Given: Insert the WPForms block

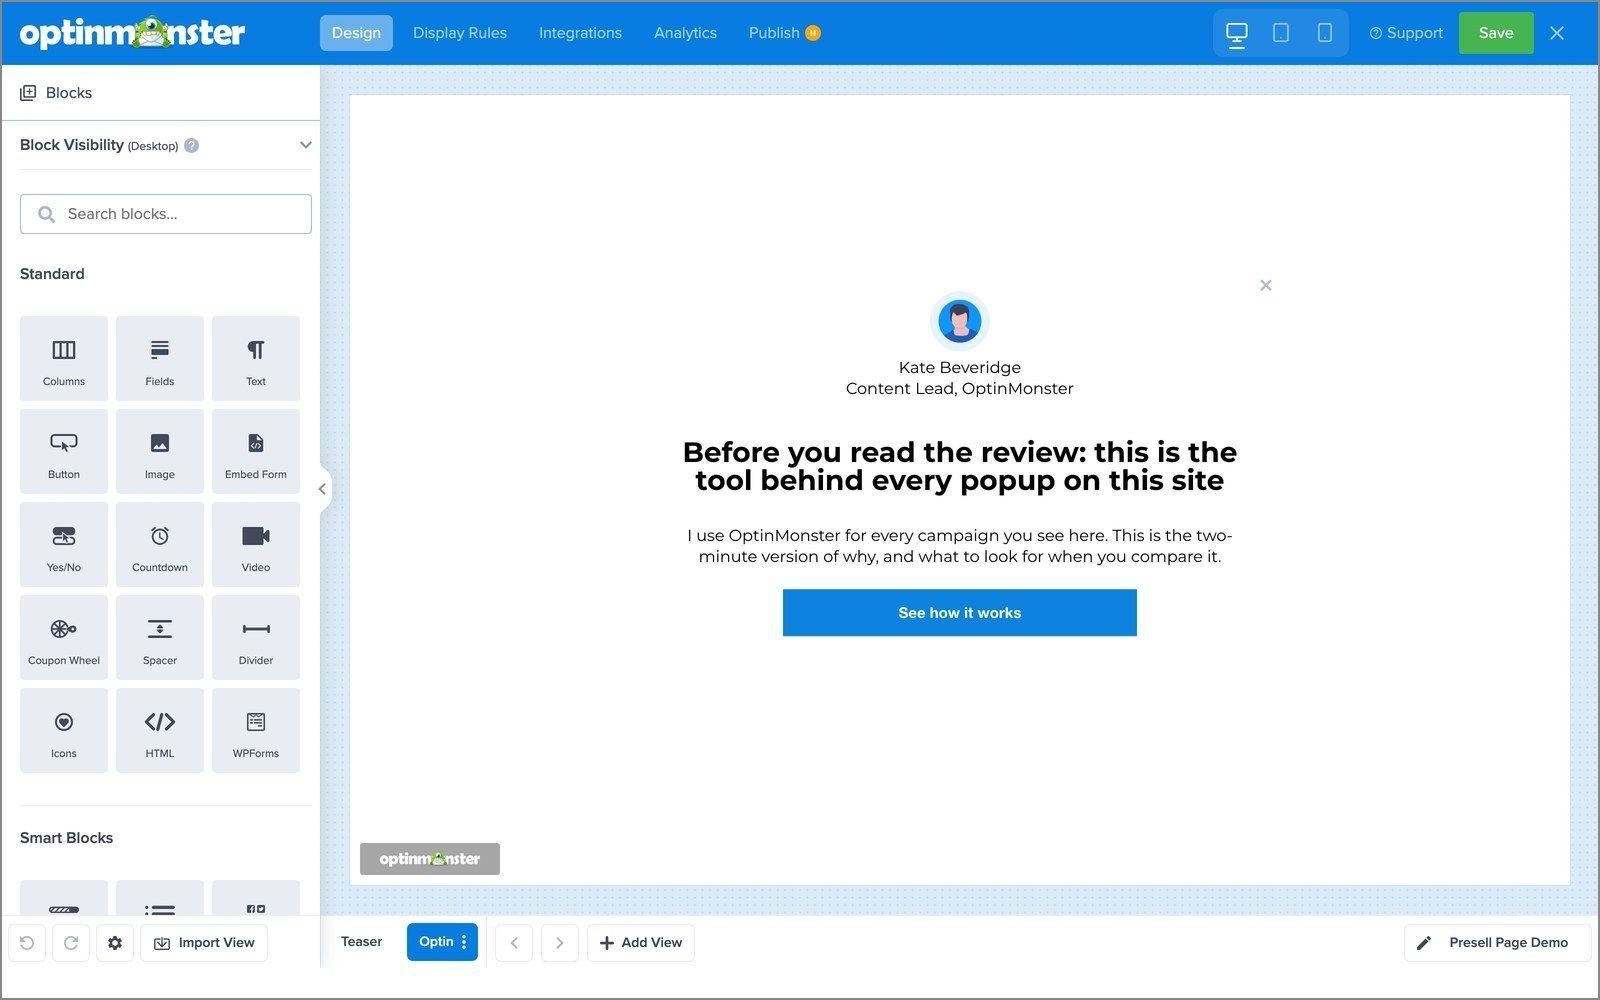Looking at the screenshot, I should (x=256, y=730).
